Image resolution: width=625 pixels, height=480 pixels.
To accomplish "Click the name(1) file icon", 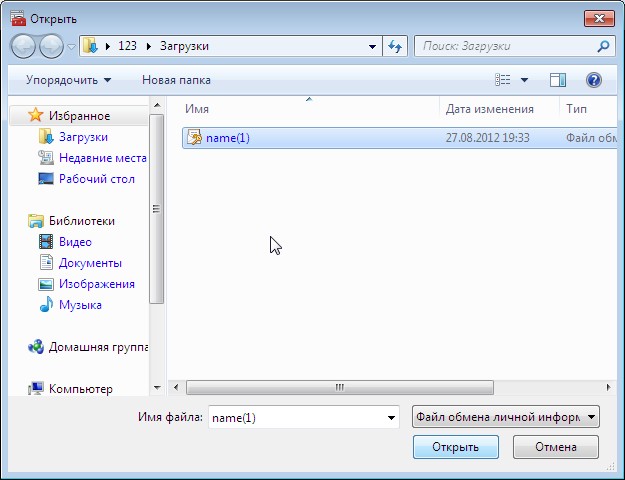I will coord(194,138).
